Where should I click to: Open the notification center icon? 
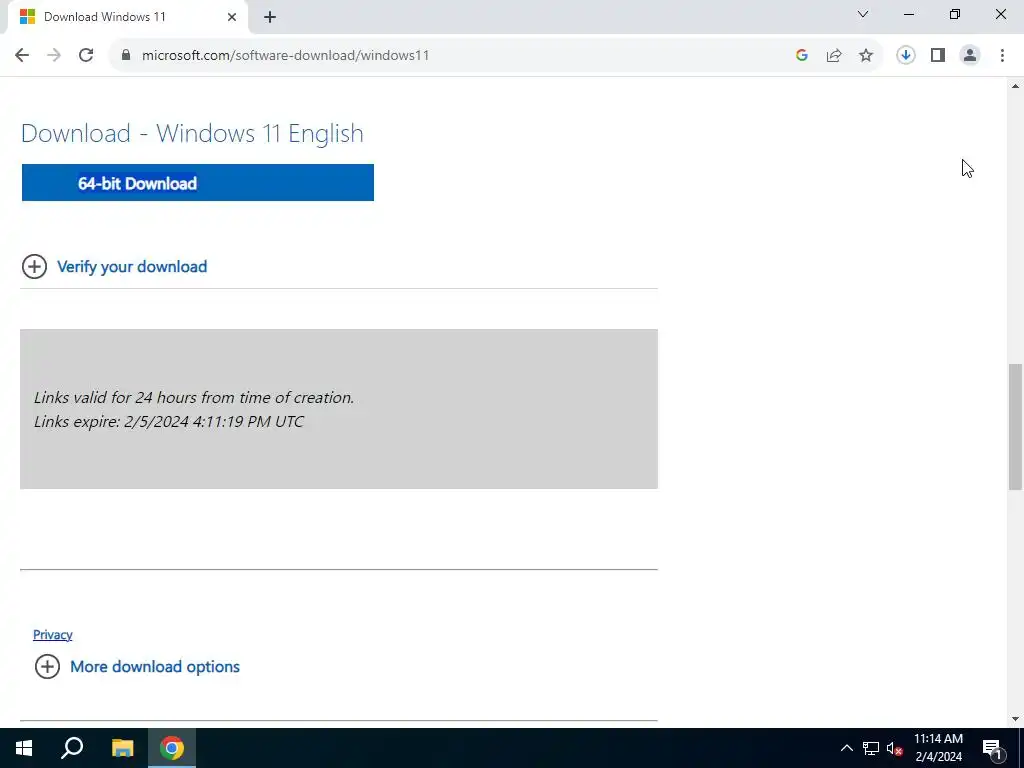pos(992,749)
